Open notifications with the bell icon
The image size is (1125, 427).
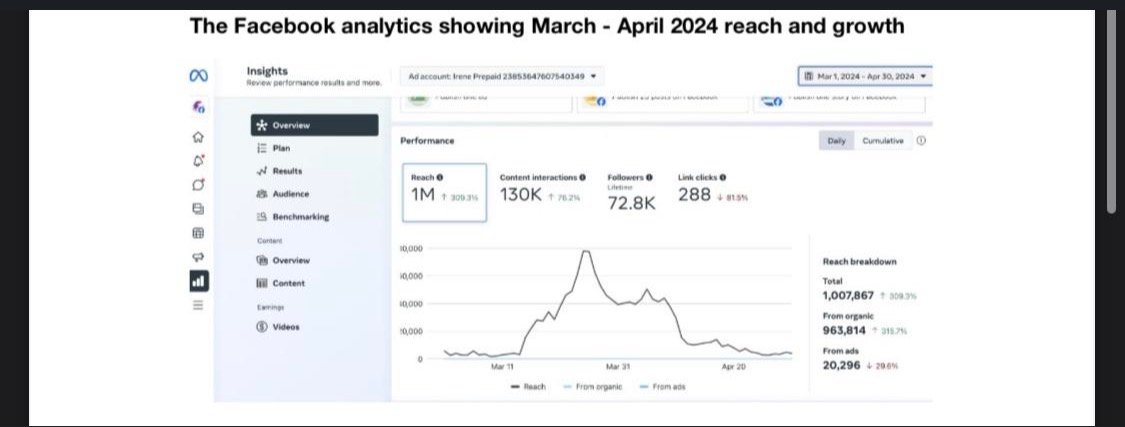pos(199,161)
